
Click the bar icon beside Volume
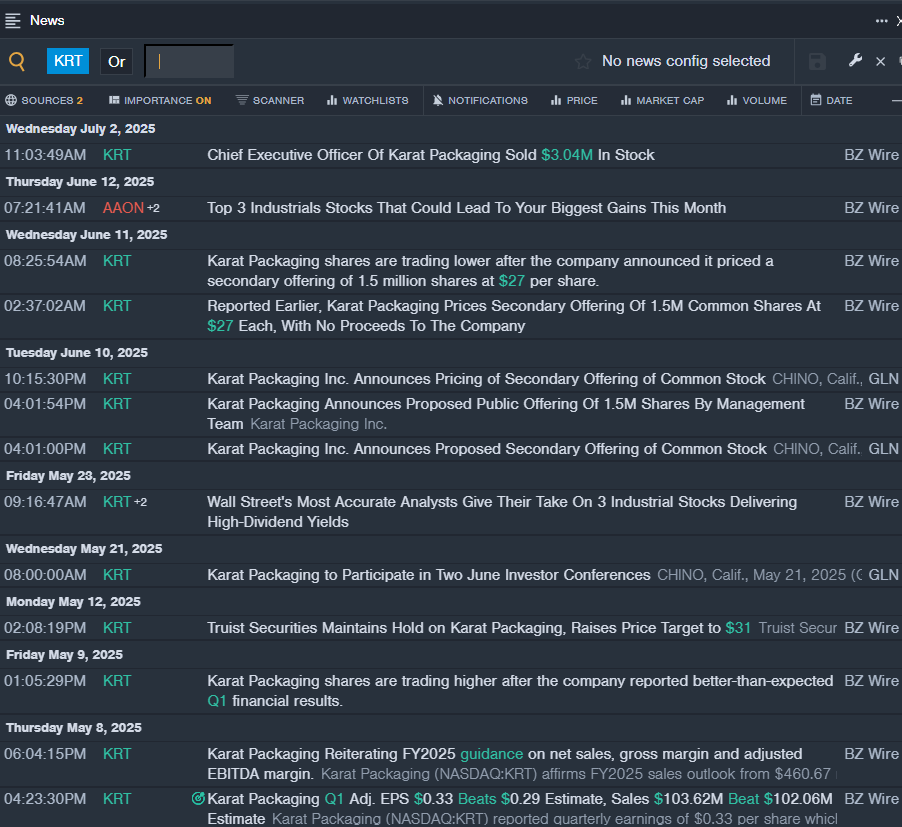pyautogui.click(x=732, y=100)
